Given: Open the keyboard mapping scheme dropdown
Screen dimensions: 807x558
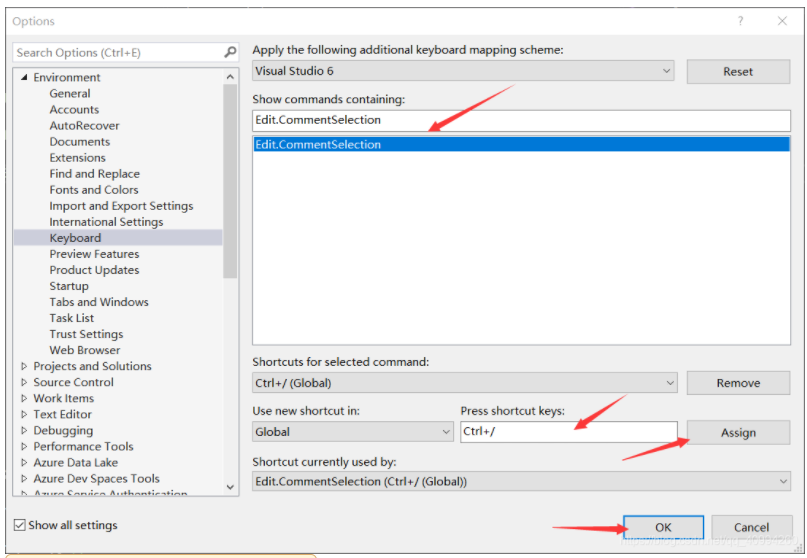Looking at the screenshot, I should (667, 71).
